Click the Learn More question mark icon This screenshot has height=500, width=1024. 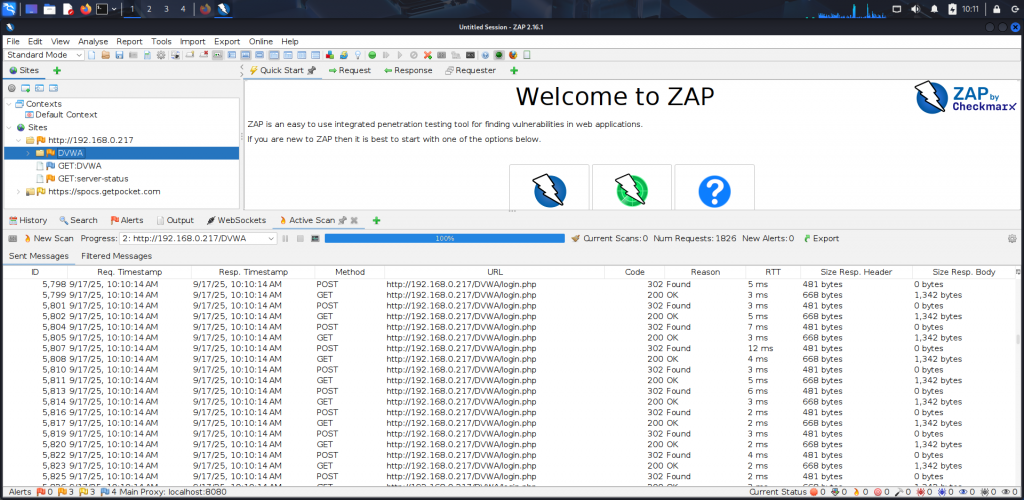[714, 193]
